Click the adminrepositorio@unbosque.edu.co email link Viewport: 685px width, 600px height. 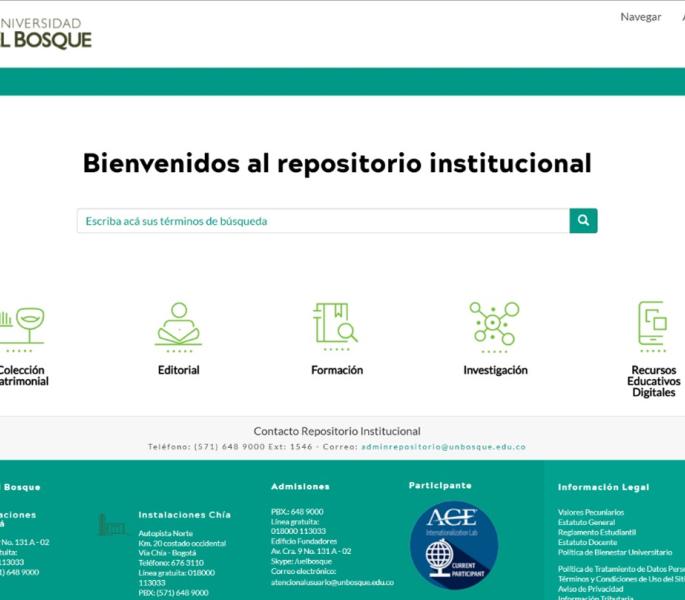pos(443,447)
